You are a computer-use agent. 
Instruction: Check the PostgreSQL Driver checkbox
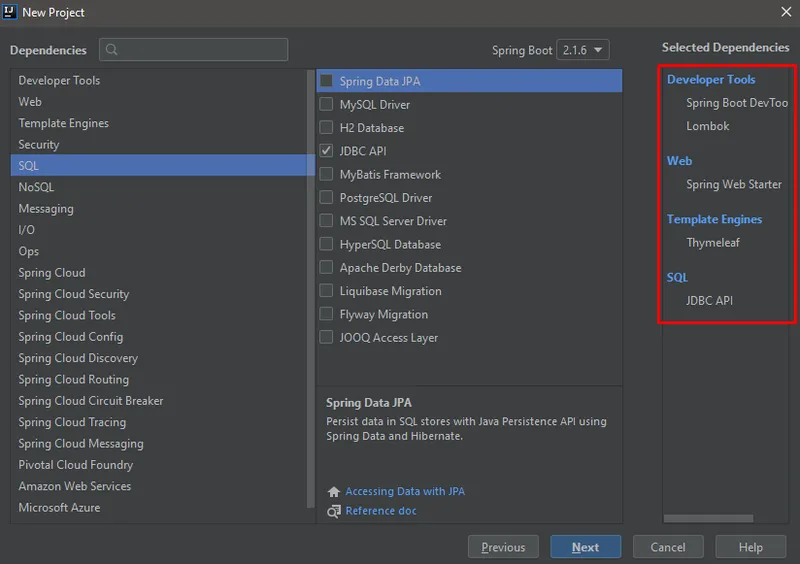(x=326, y=197)
